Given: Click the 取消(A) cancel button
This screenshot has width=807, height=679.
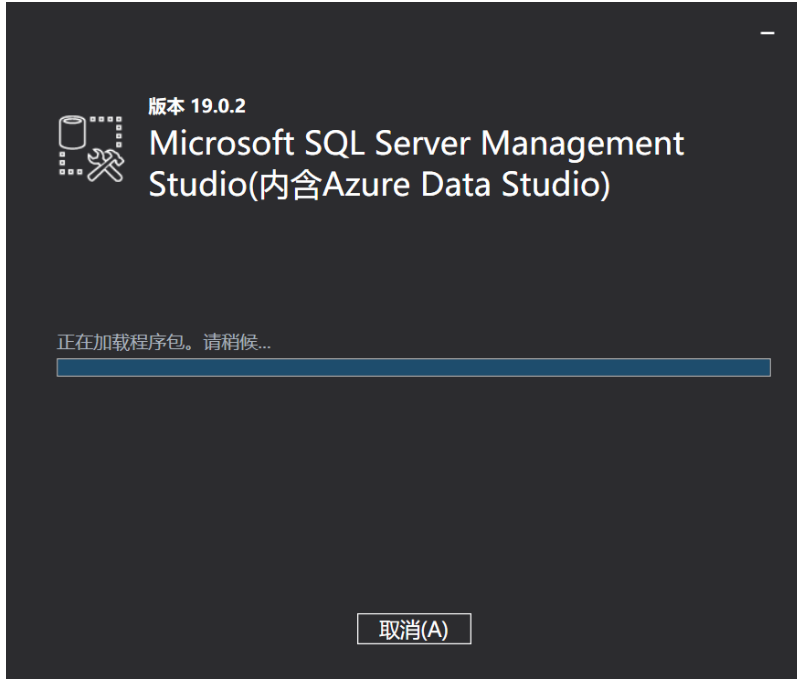Looking at the screenshot, I should tap(414, 629).
